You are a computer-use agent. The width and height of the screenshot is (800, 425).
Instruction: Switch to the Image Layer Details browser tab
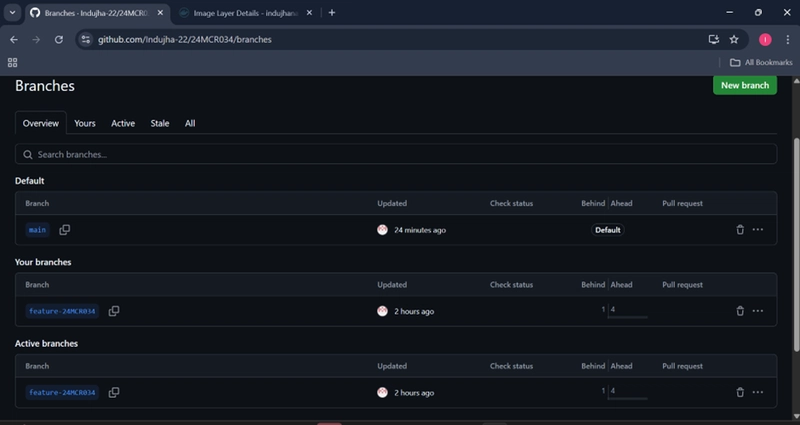[x=246, y=13]
